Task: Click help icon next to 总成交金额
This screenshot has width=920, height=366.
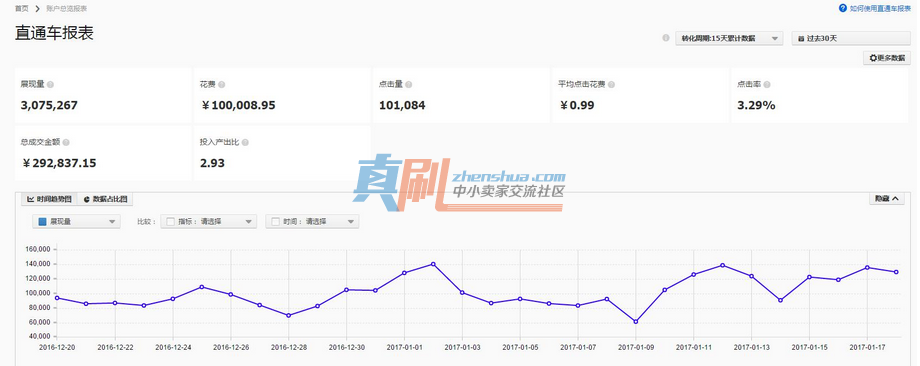Action: coord(66,143)
